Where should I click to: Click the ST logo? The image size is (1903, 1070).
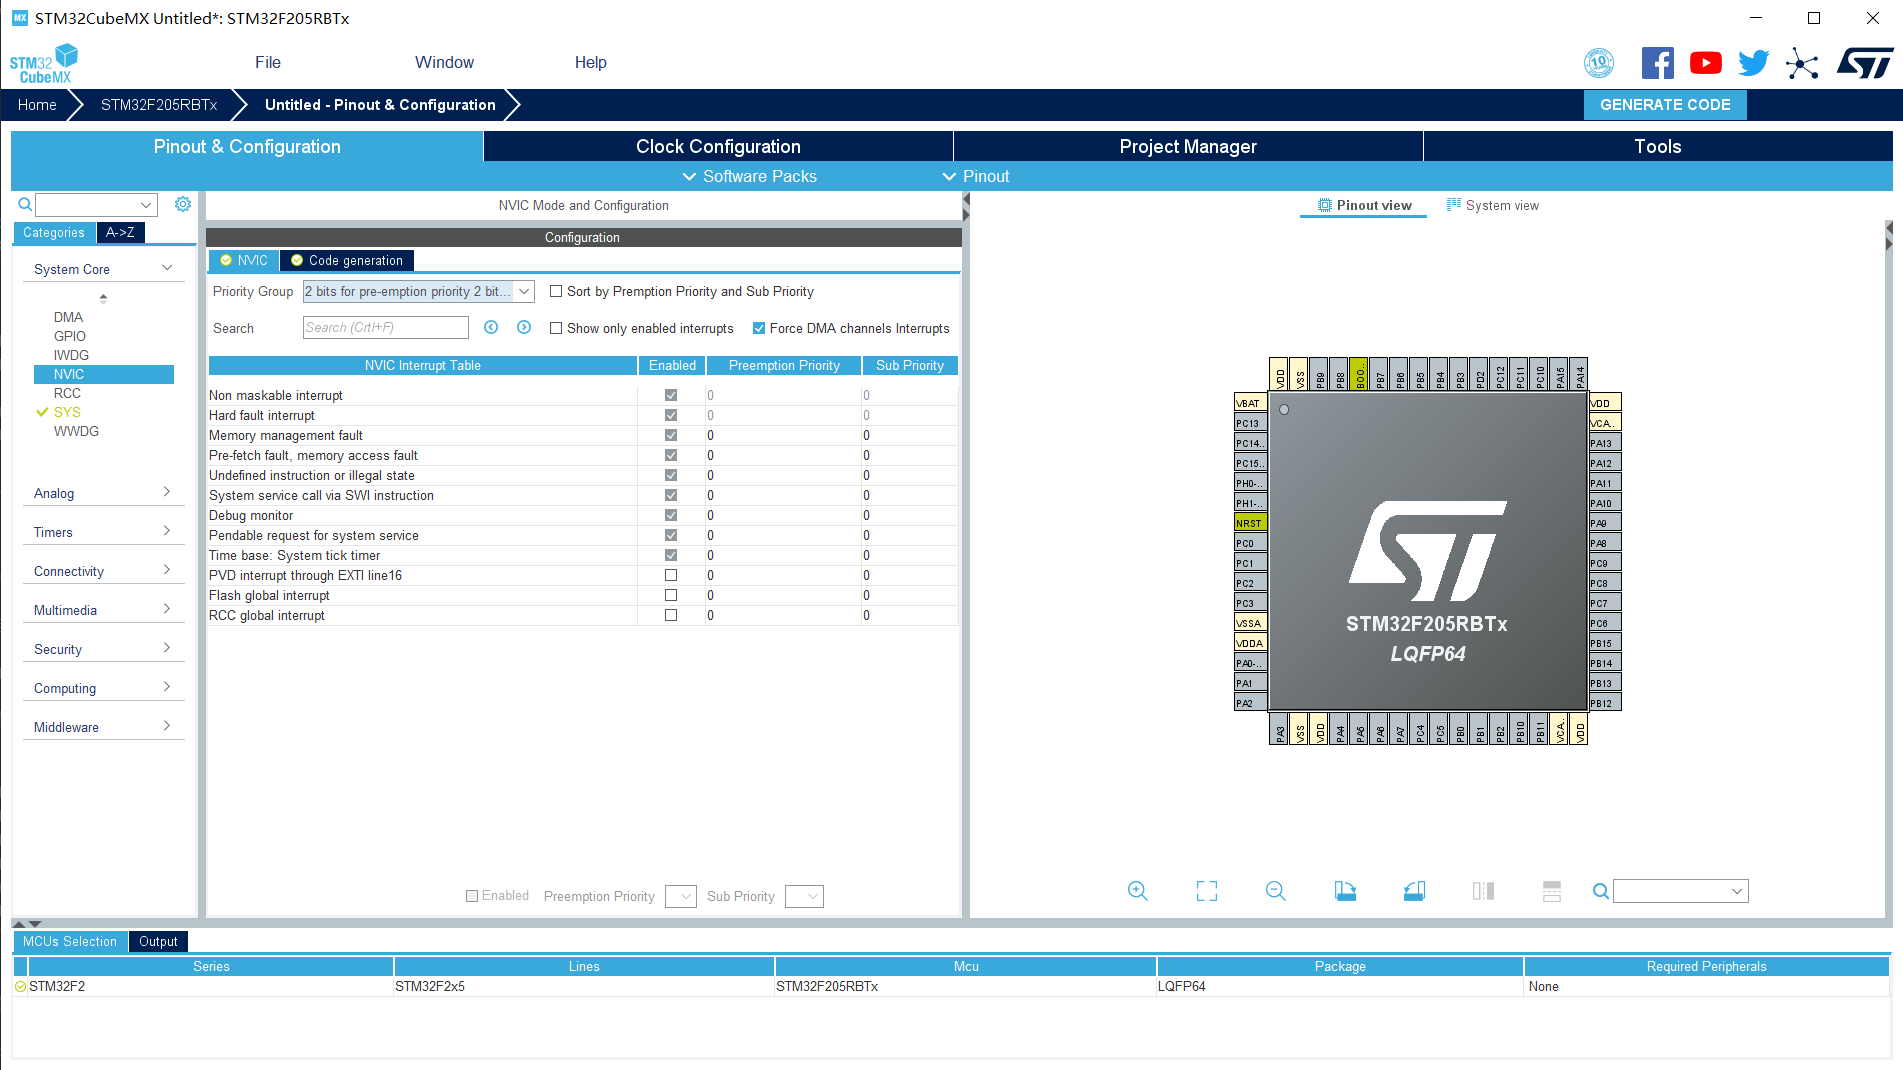pyautogui.click(x=1865, y=63)
